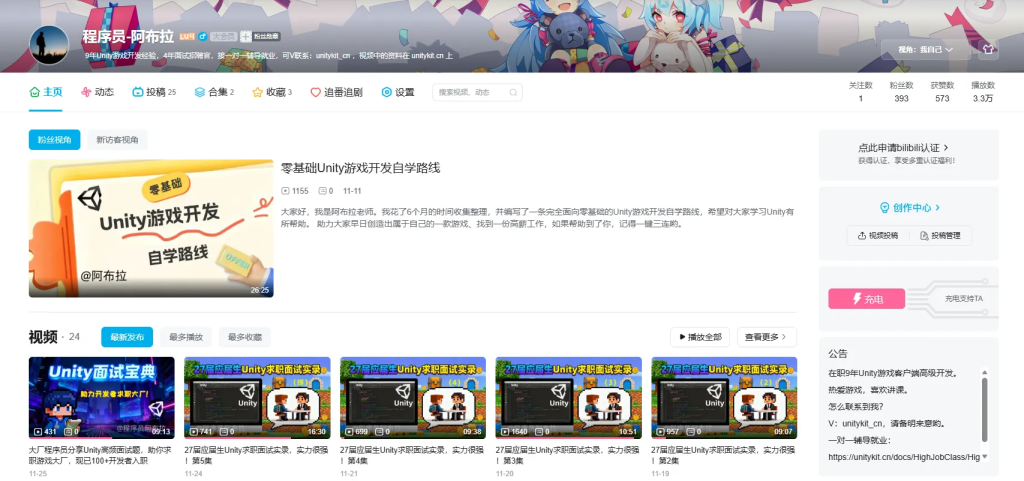Open video title ending 第3集
The width and height of the screenshot is (1024, 481).
pyautogui.click(x=568, y=455)
